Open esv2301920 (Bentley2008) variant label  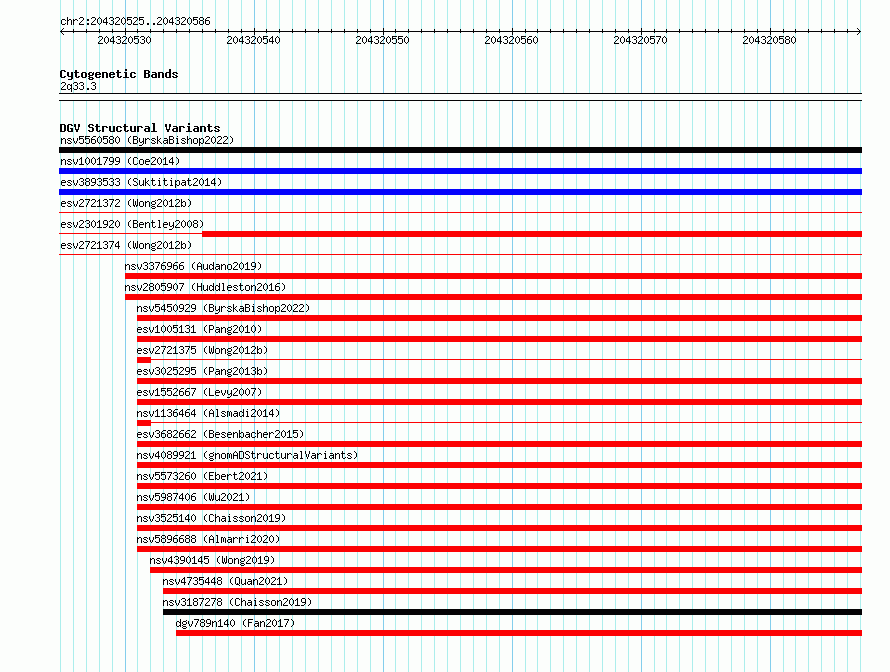[x=132, y=224]
